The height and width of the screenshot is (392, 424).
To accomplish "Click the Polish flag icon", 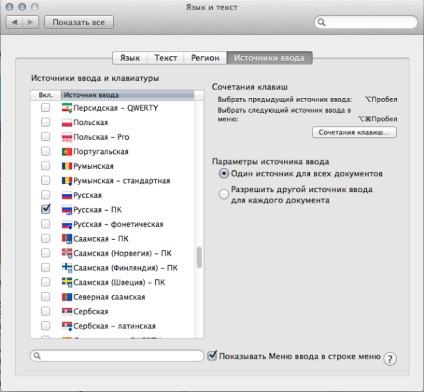I will tap(67, 123).
